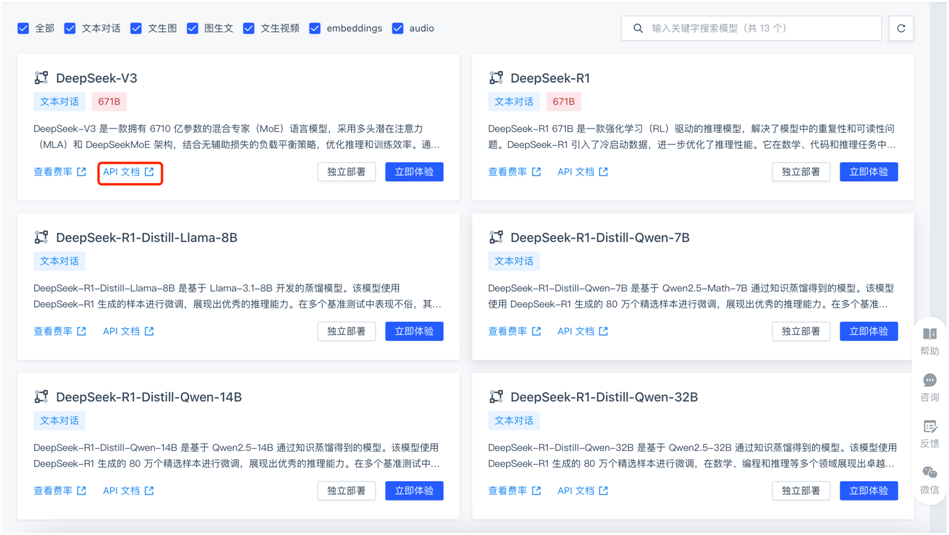Open API 文档 for Distill-Qwen-7B
Viewport: 949px width, 535px height.
coord(583,331)
